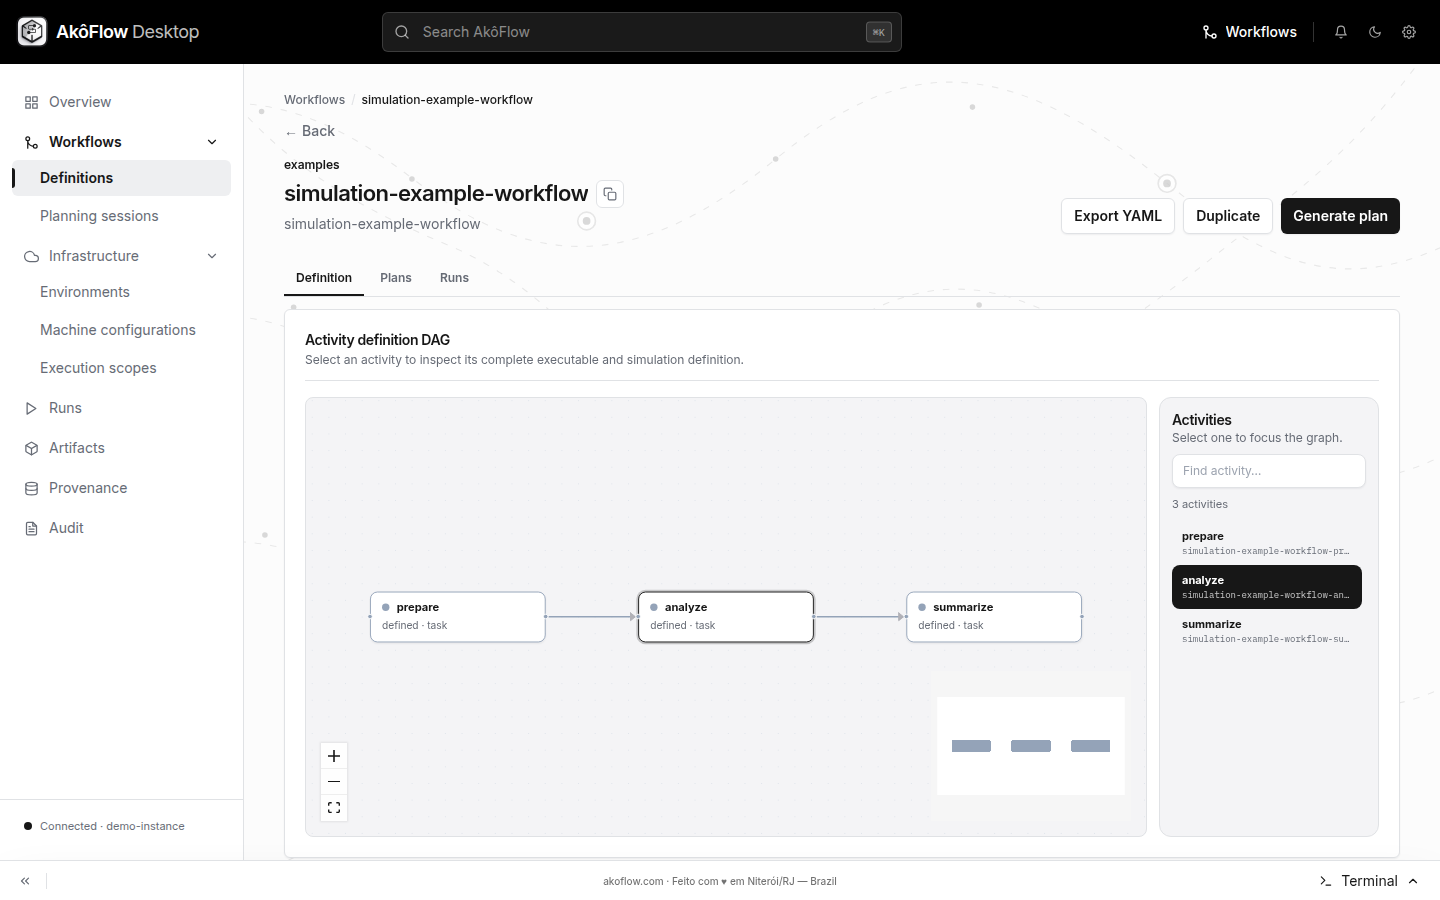Switch to the Definition tab
The image size is (1440, 900).
324,278
